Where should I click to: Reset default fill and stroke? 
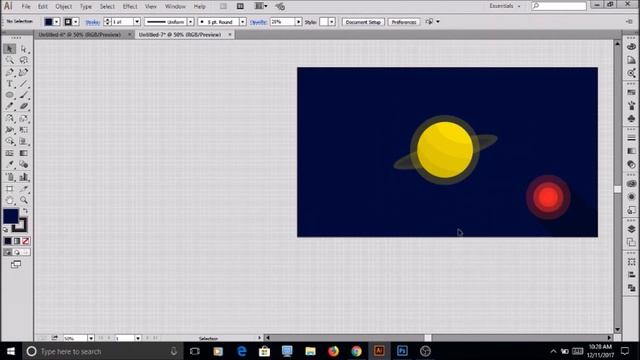(6, 230)
